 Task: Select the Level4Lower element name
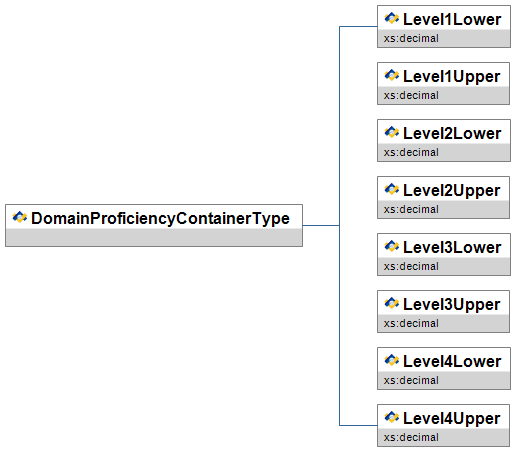tap(452, 361)
